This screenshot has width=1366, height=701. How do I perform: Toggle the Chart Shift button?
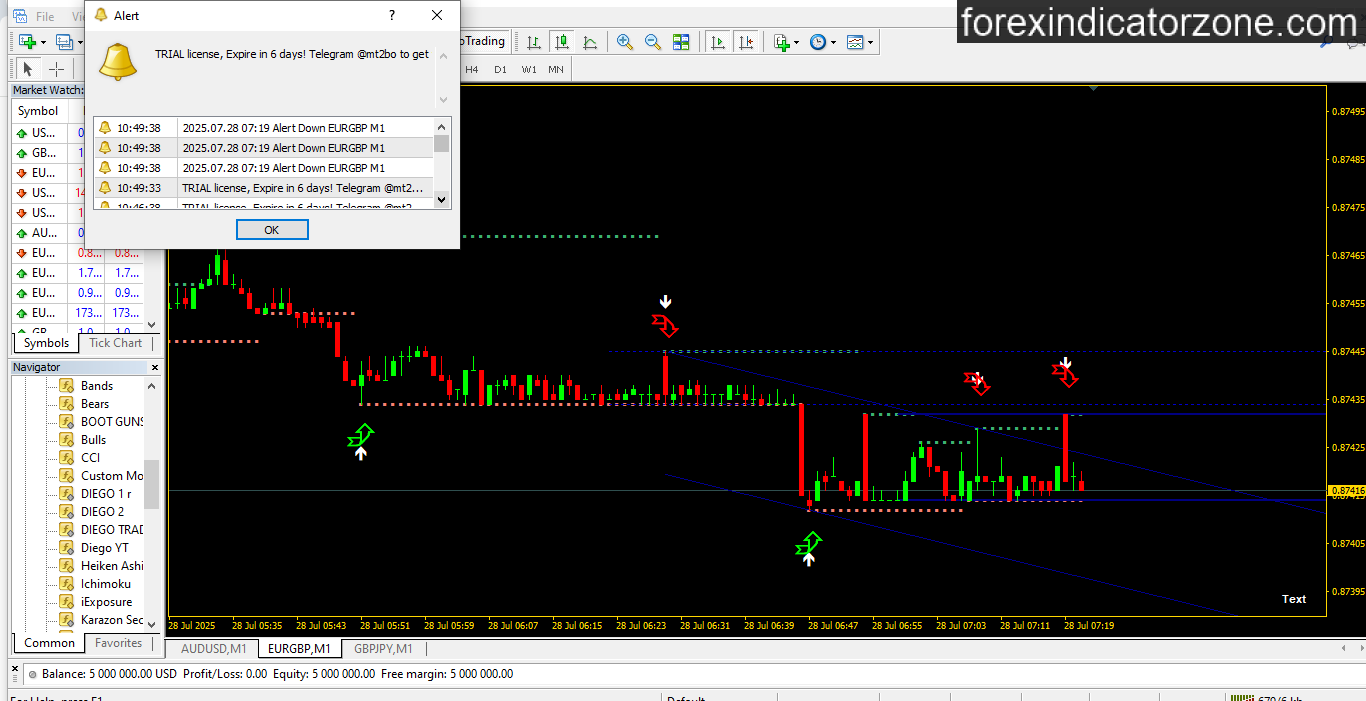pyautogui.click(x=746, y=42)
